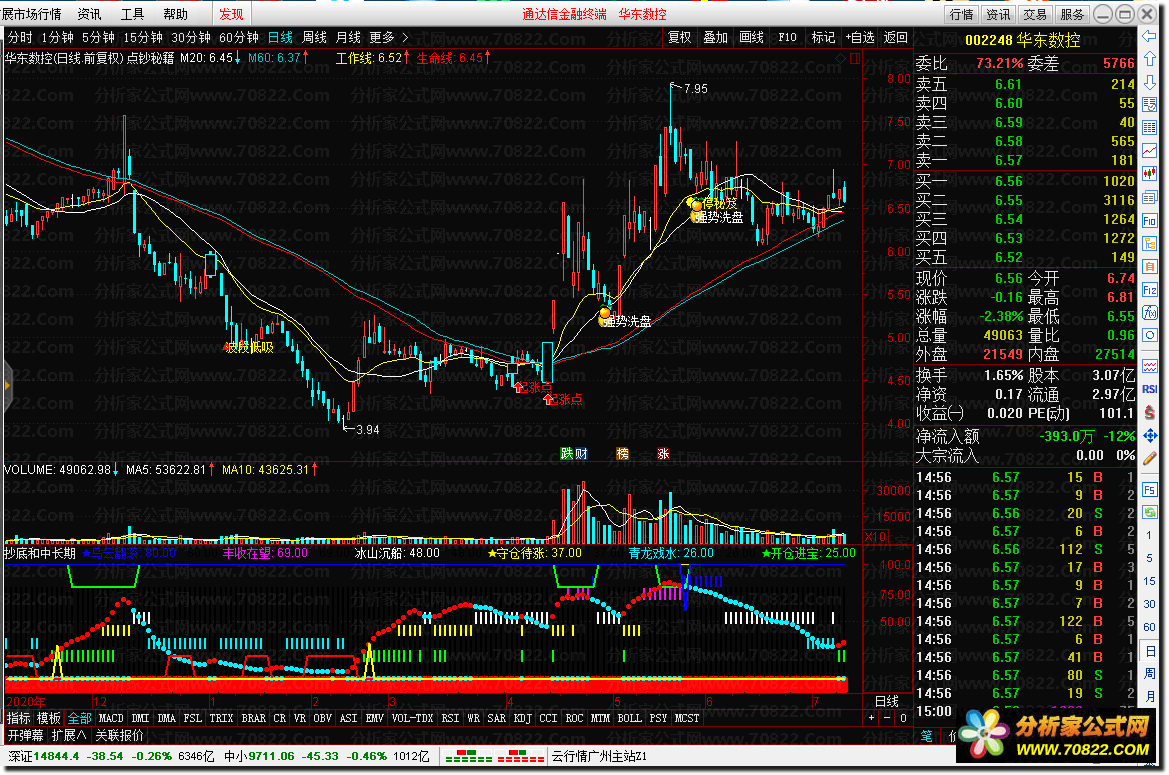Click the 涨 marker below the chart
Image resolution: width=1169 pixels, height=775 pixels.
pos(664,453)
